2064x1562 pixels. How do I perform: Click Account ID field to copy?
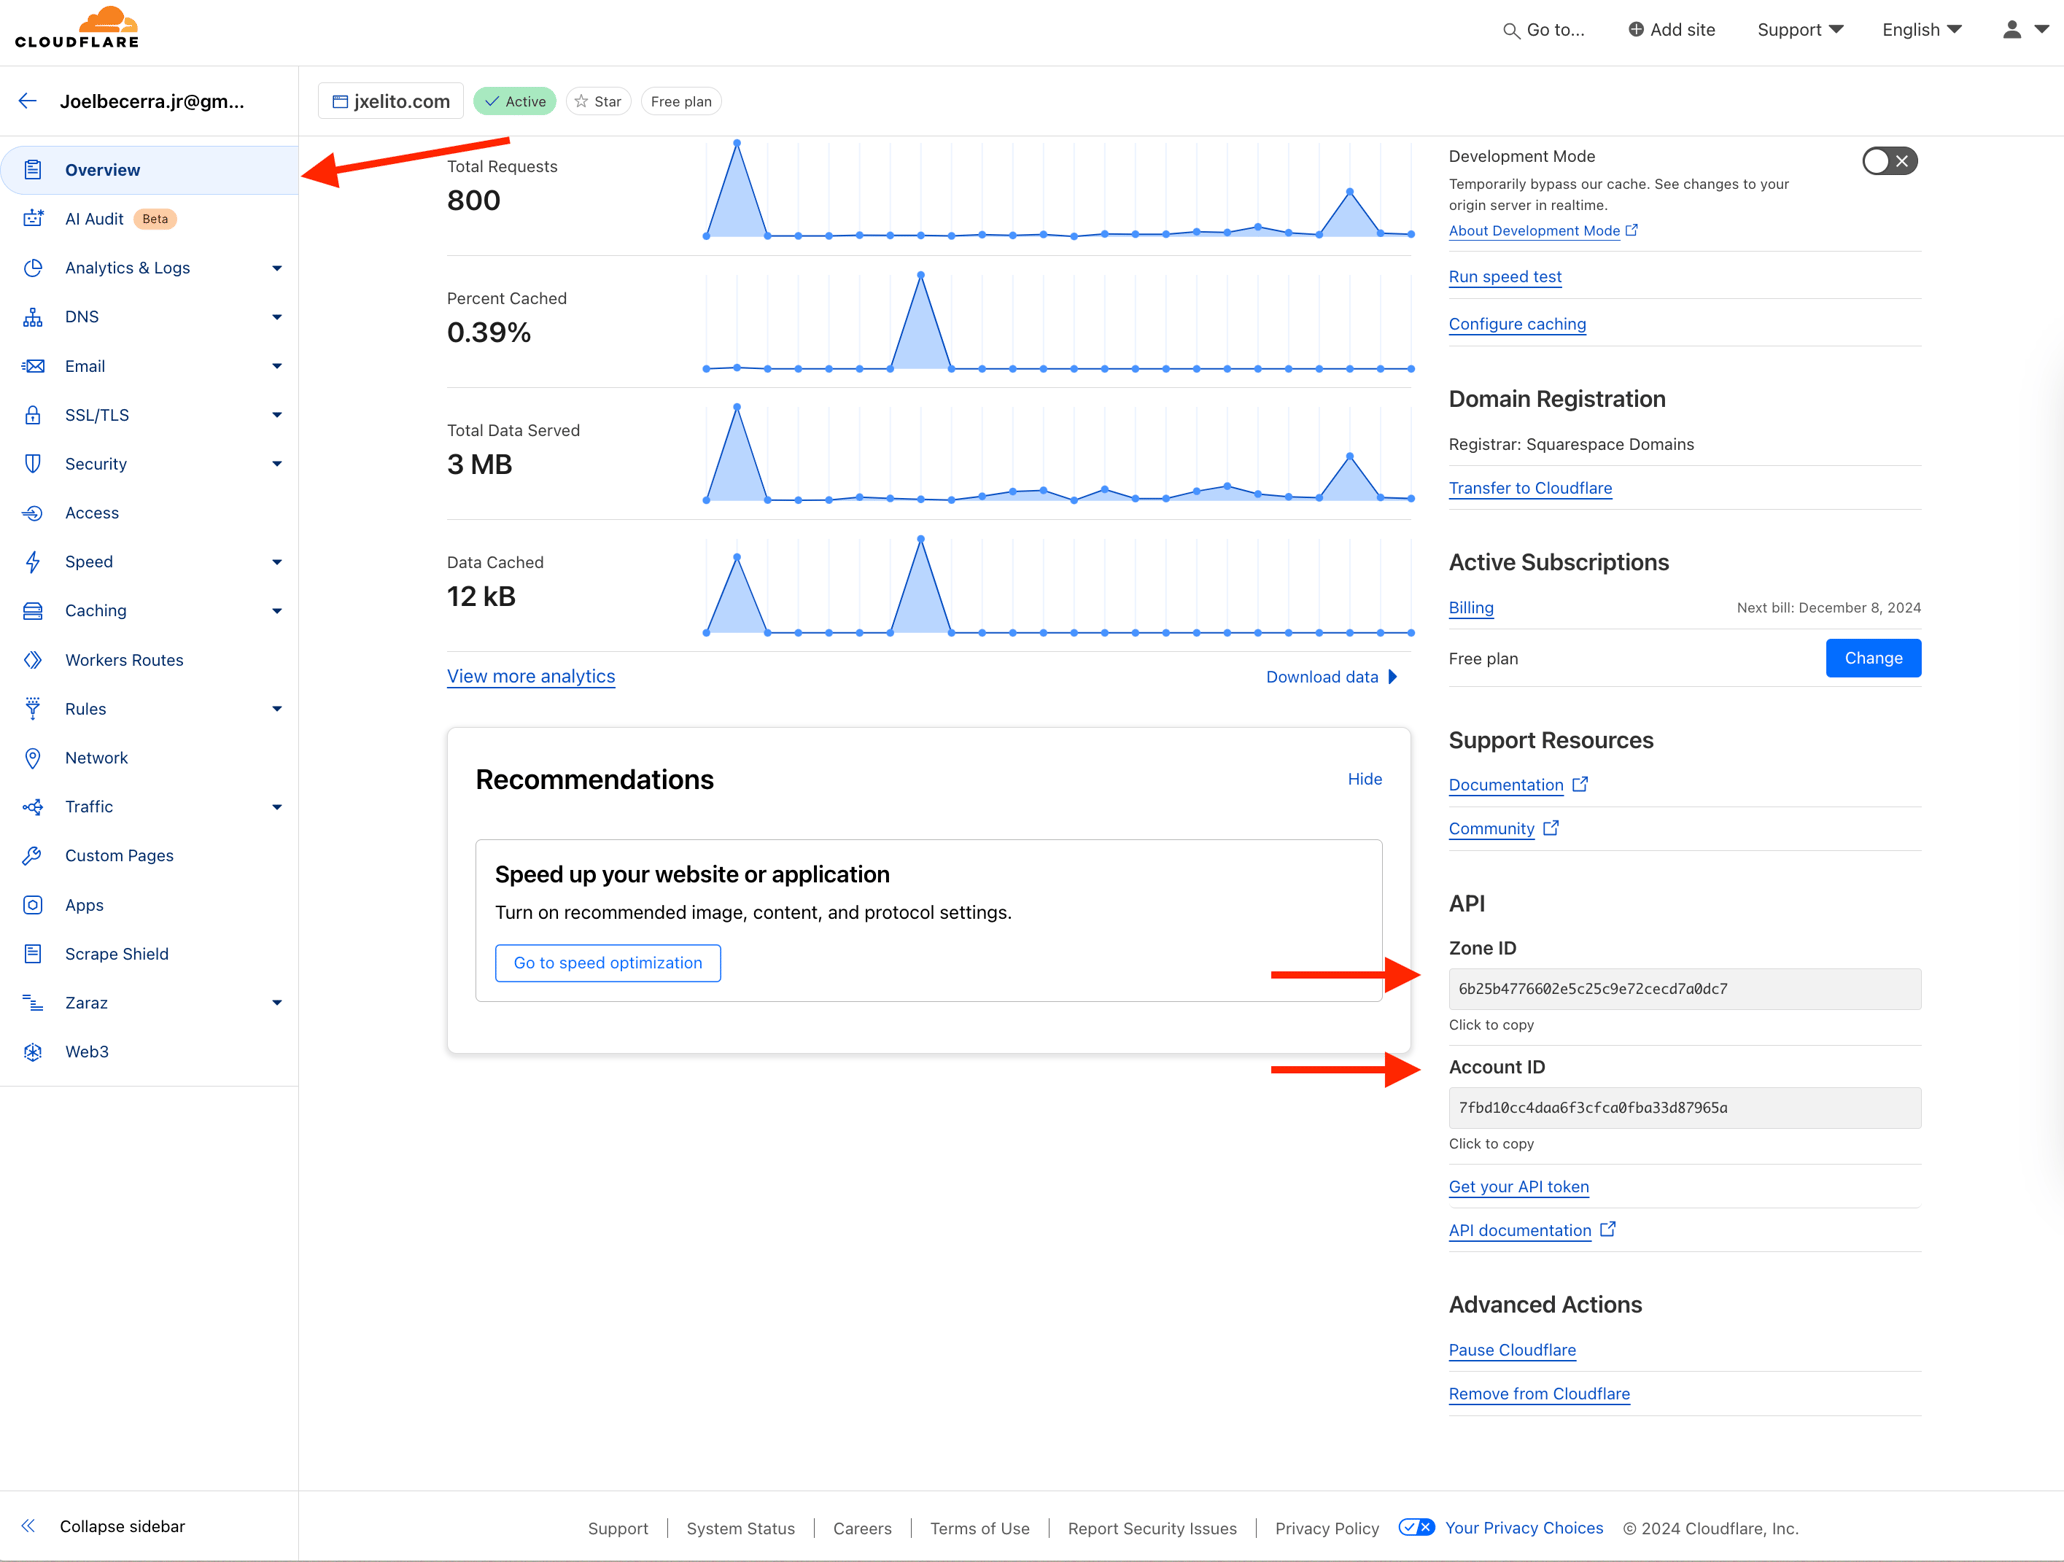tap(1685, 1108)
